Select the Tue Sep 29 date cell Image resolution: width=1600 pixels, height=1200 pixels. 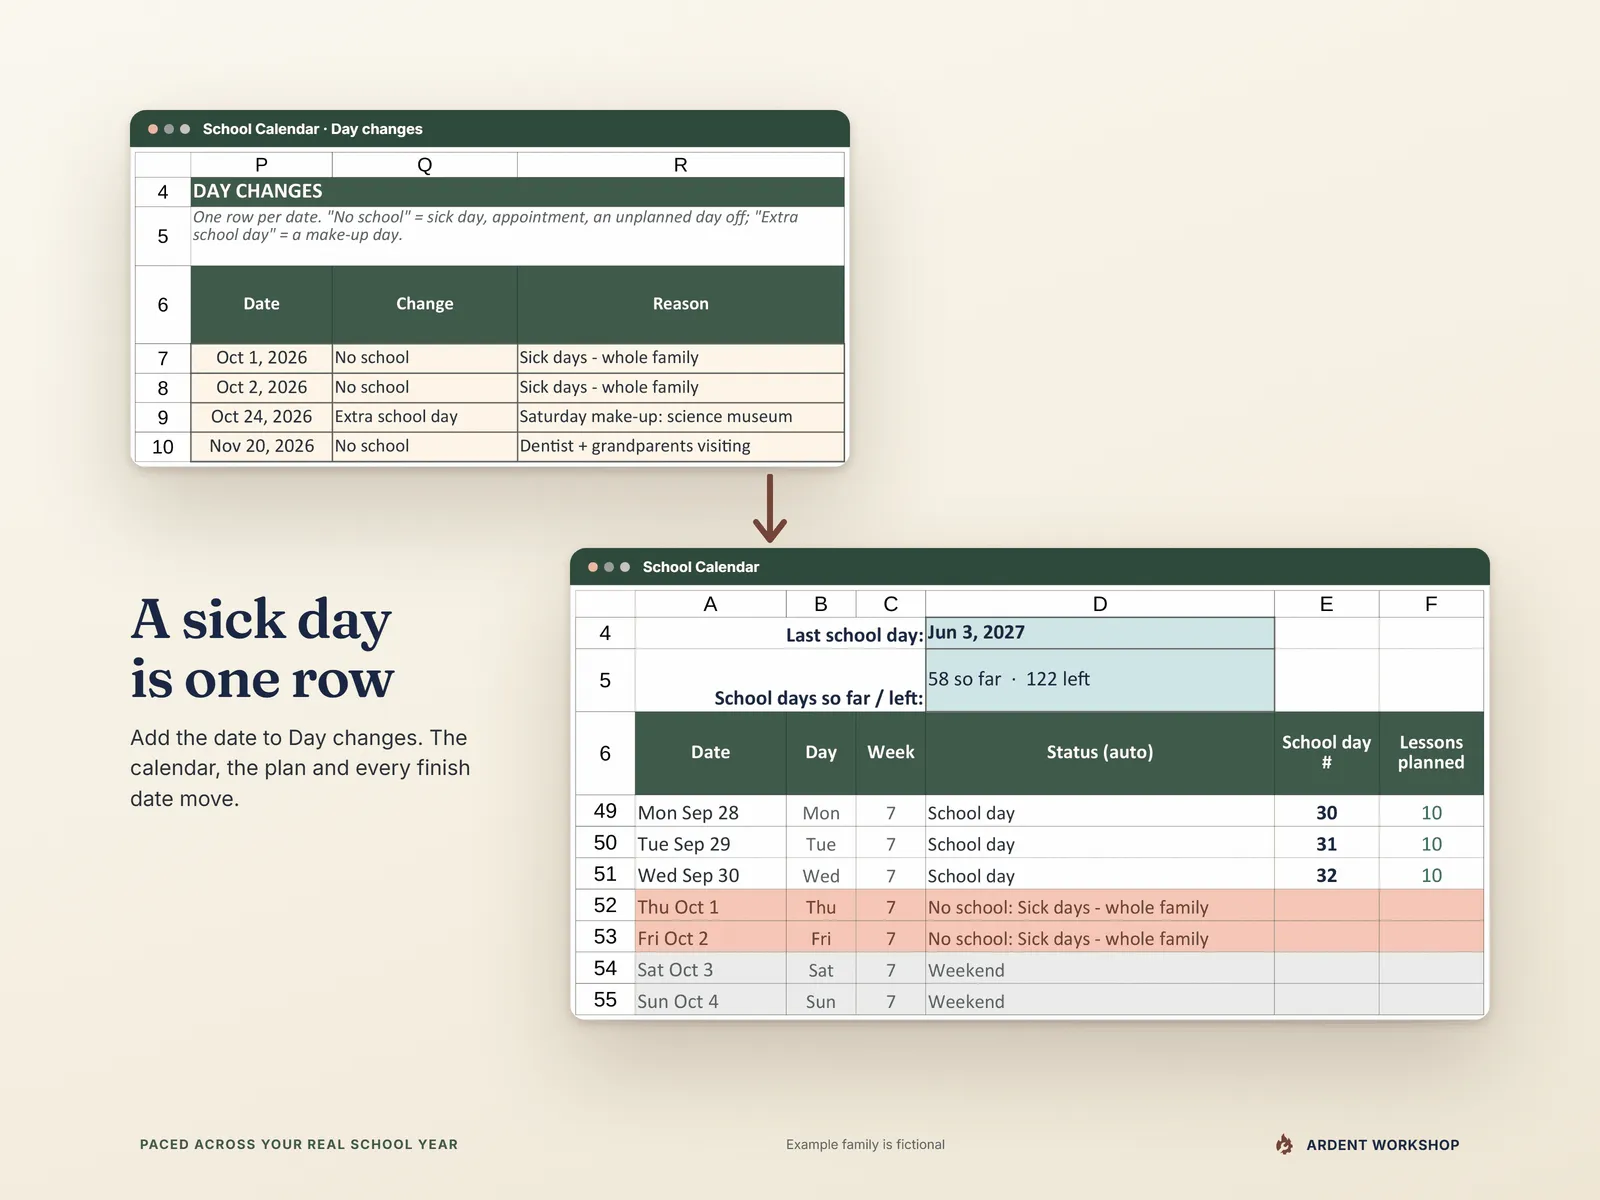[x=710, y=843]
